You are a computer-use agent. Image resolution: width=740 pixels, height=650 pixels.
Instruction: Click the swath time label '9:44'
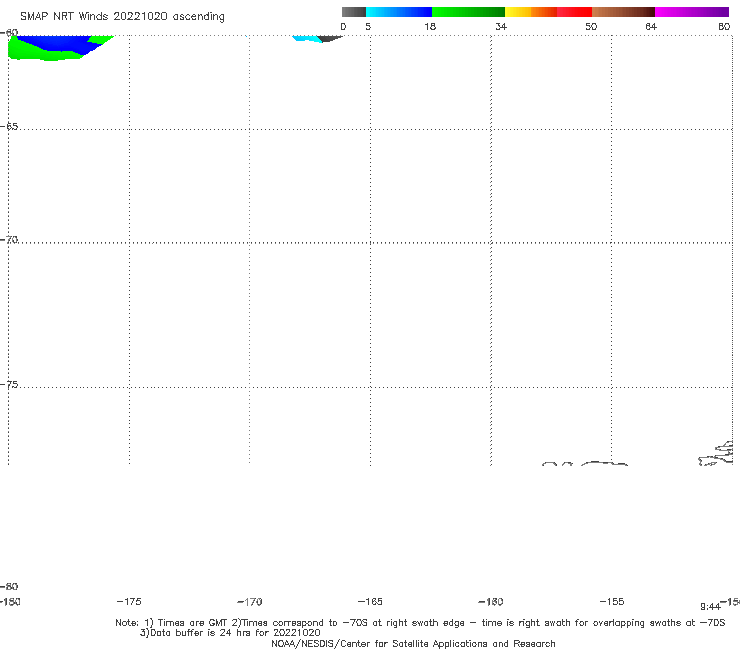[710, 607]
